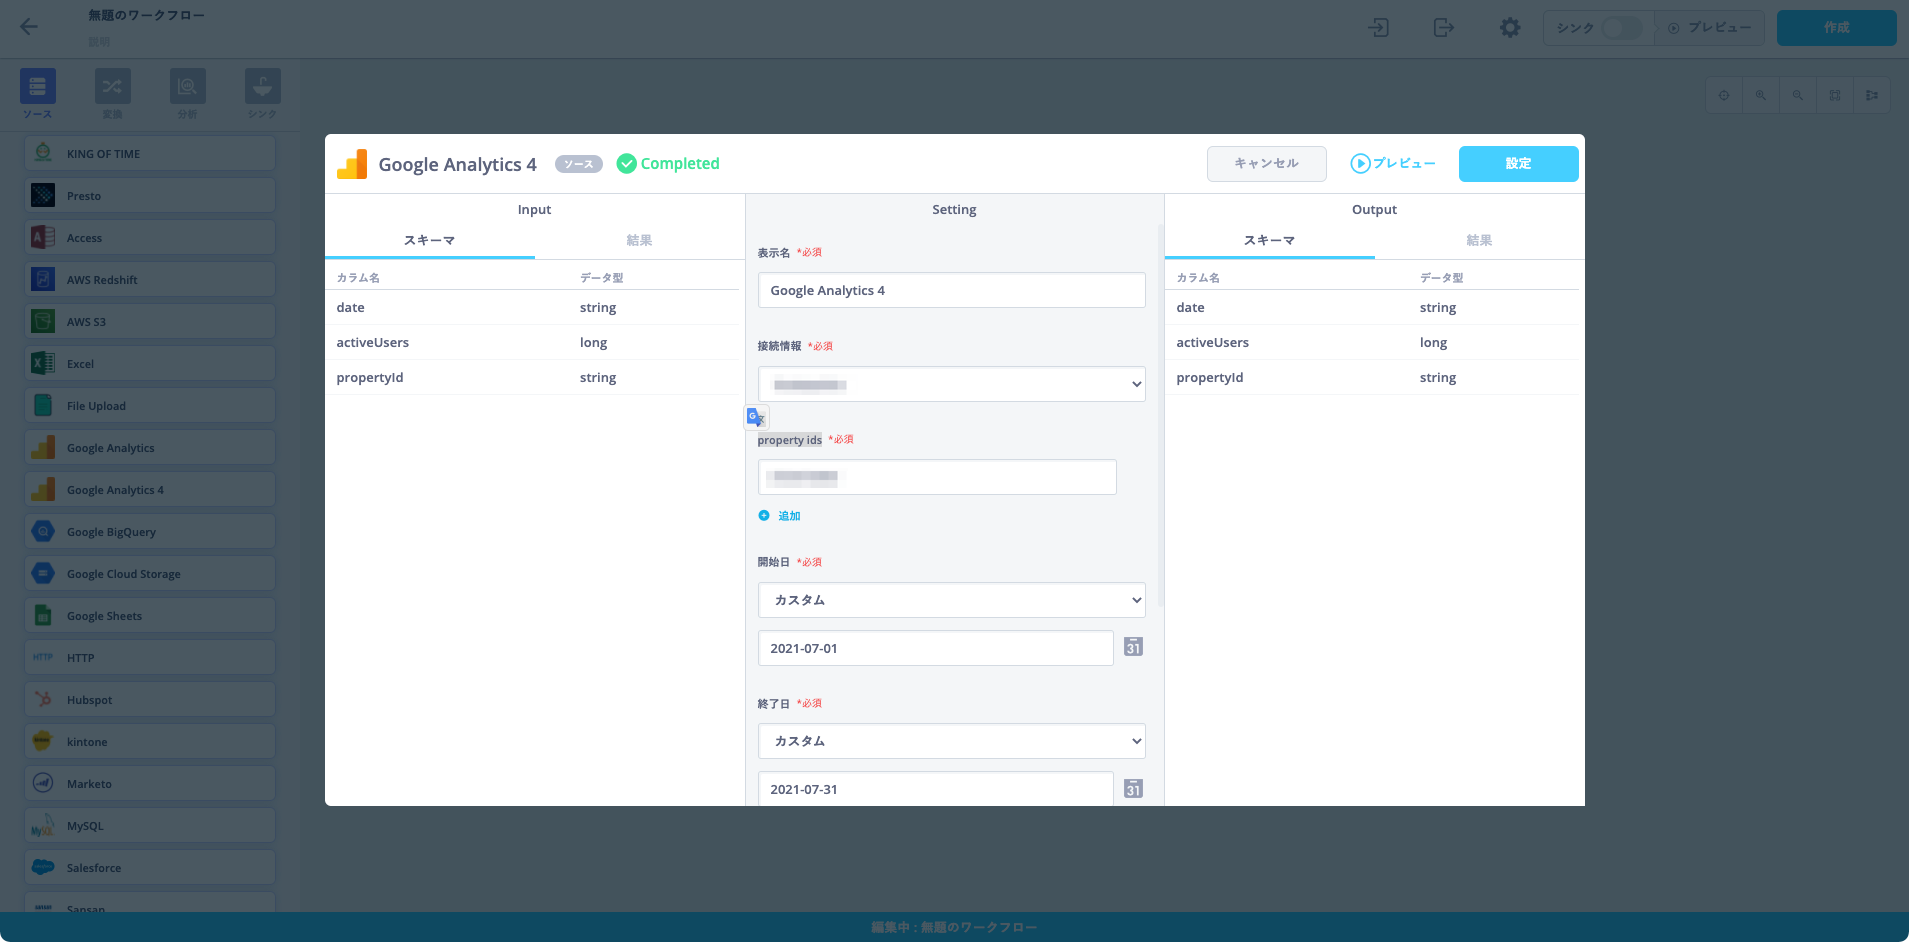Switch Output panel to 結果 tab
This screenshot has height=942, width=1909.
pos(1479,240)
